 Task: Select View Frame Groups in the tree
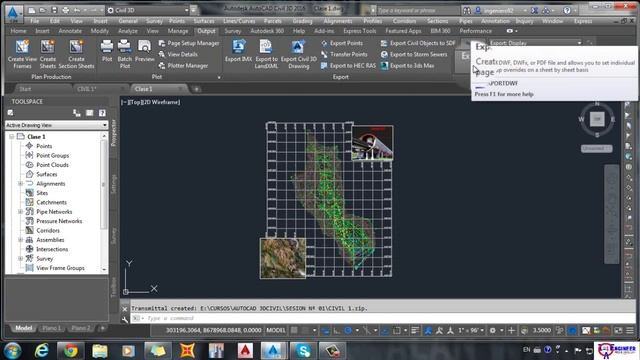[60, 268]
